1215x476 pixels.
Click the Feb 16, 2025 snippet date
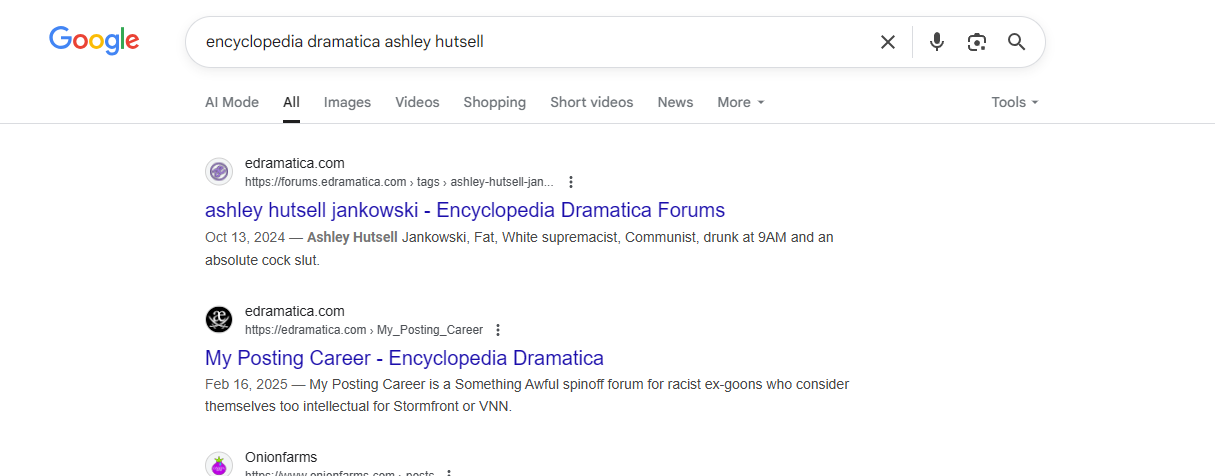(x=246, y=384)
